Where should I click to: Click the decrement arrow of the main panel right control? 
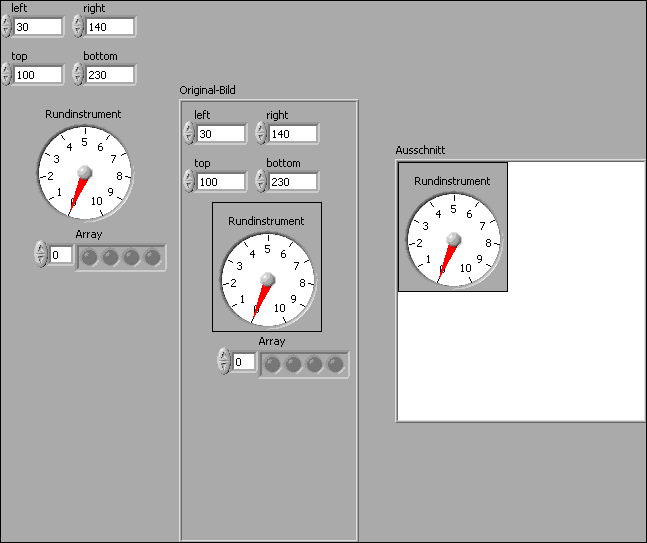click(78, 31)
